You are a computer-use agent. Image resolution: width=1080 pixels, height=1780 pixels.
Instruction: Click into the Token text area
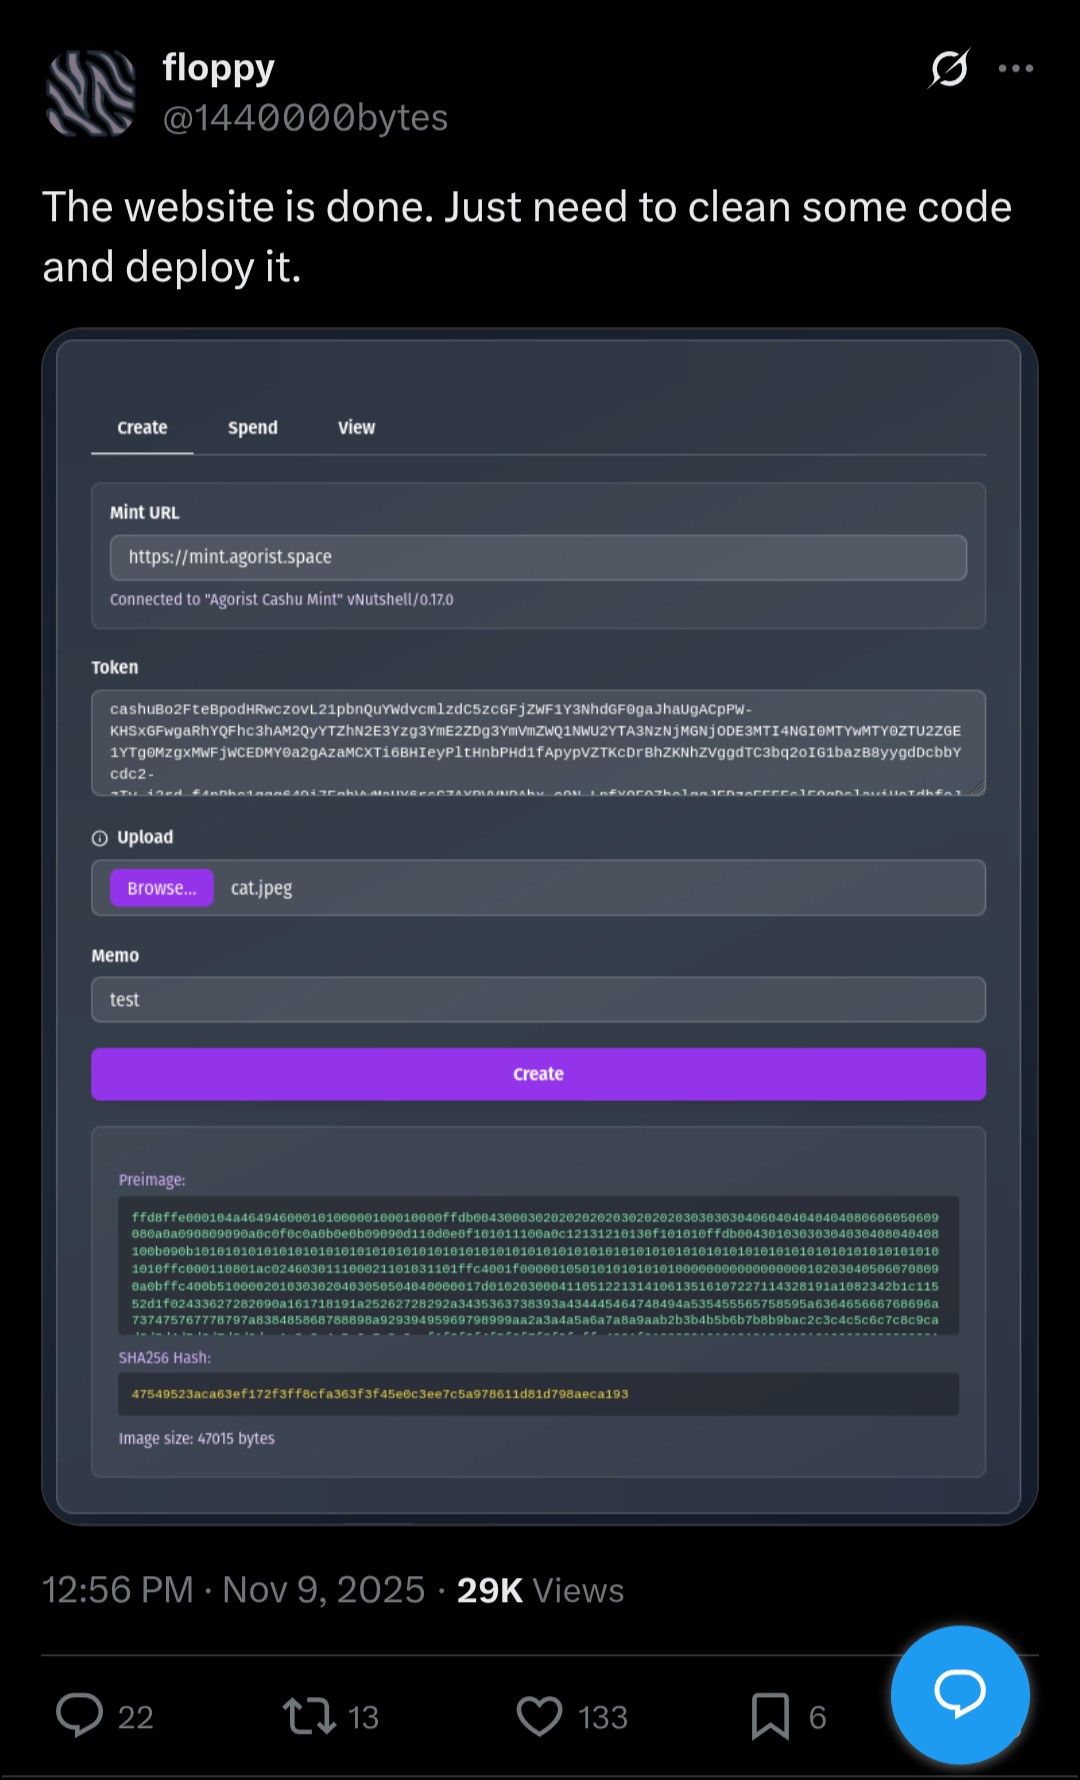pyautogui.click(x=538, y=742)
